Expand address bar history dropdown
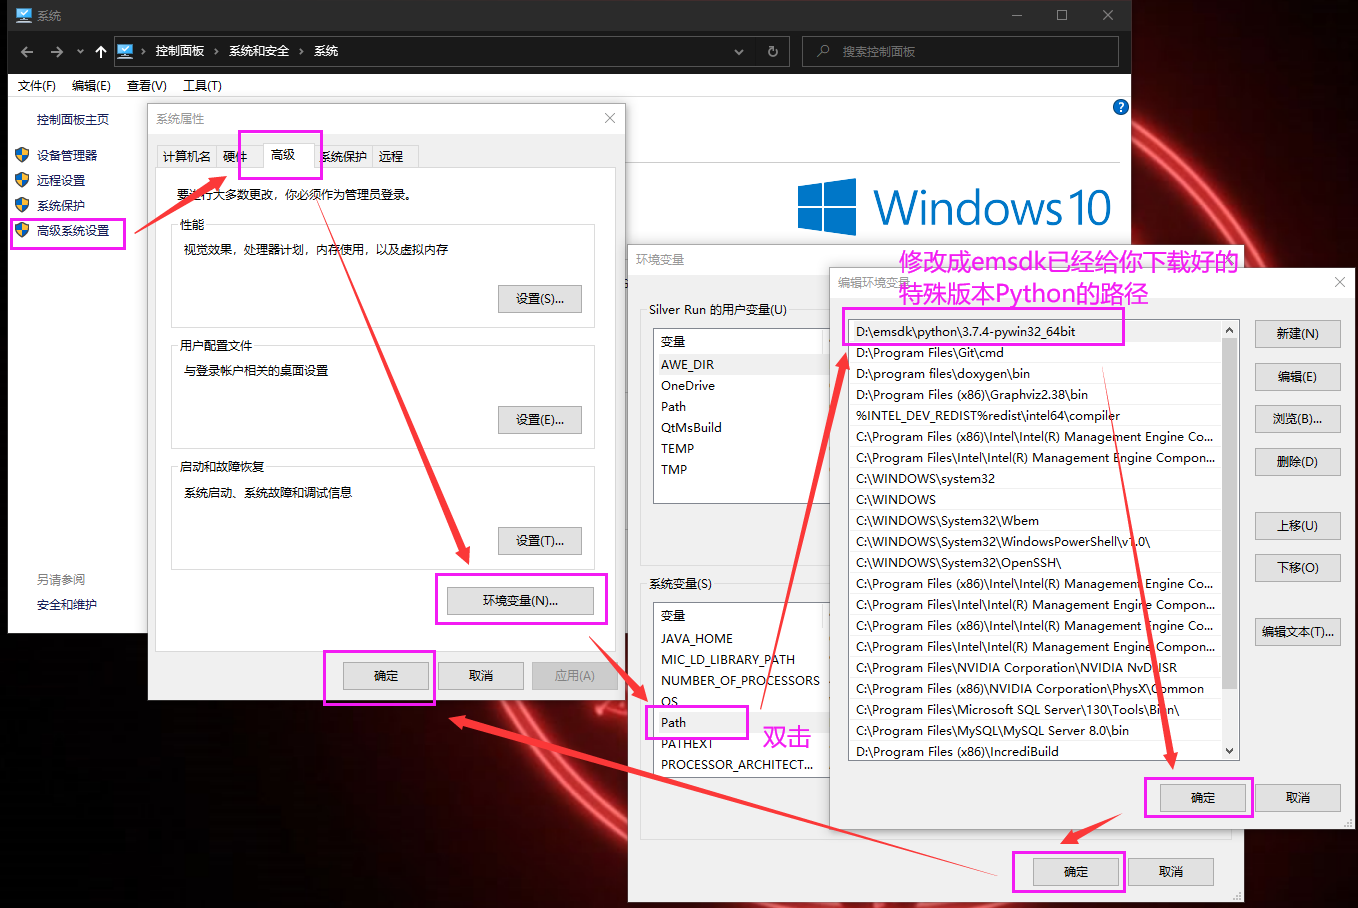 pos(739,52)
